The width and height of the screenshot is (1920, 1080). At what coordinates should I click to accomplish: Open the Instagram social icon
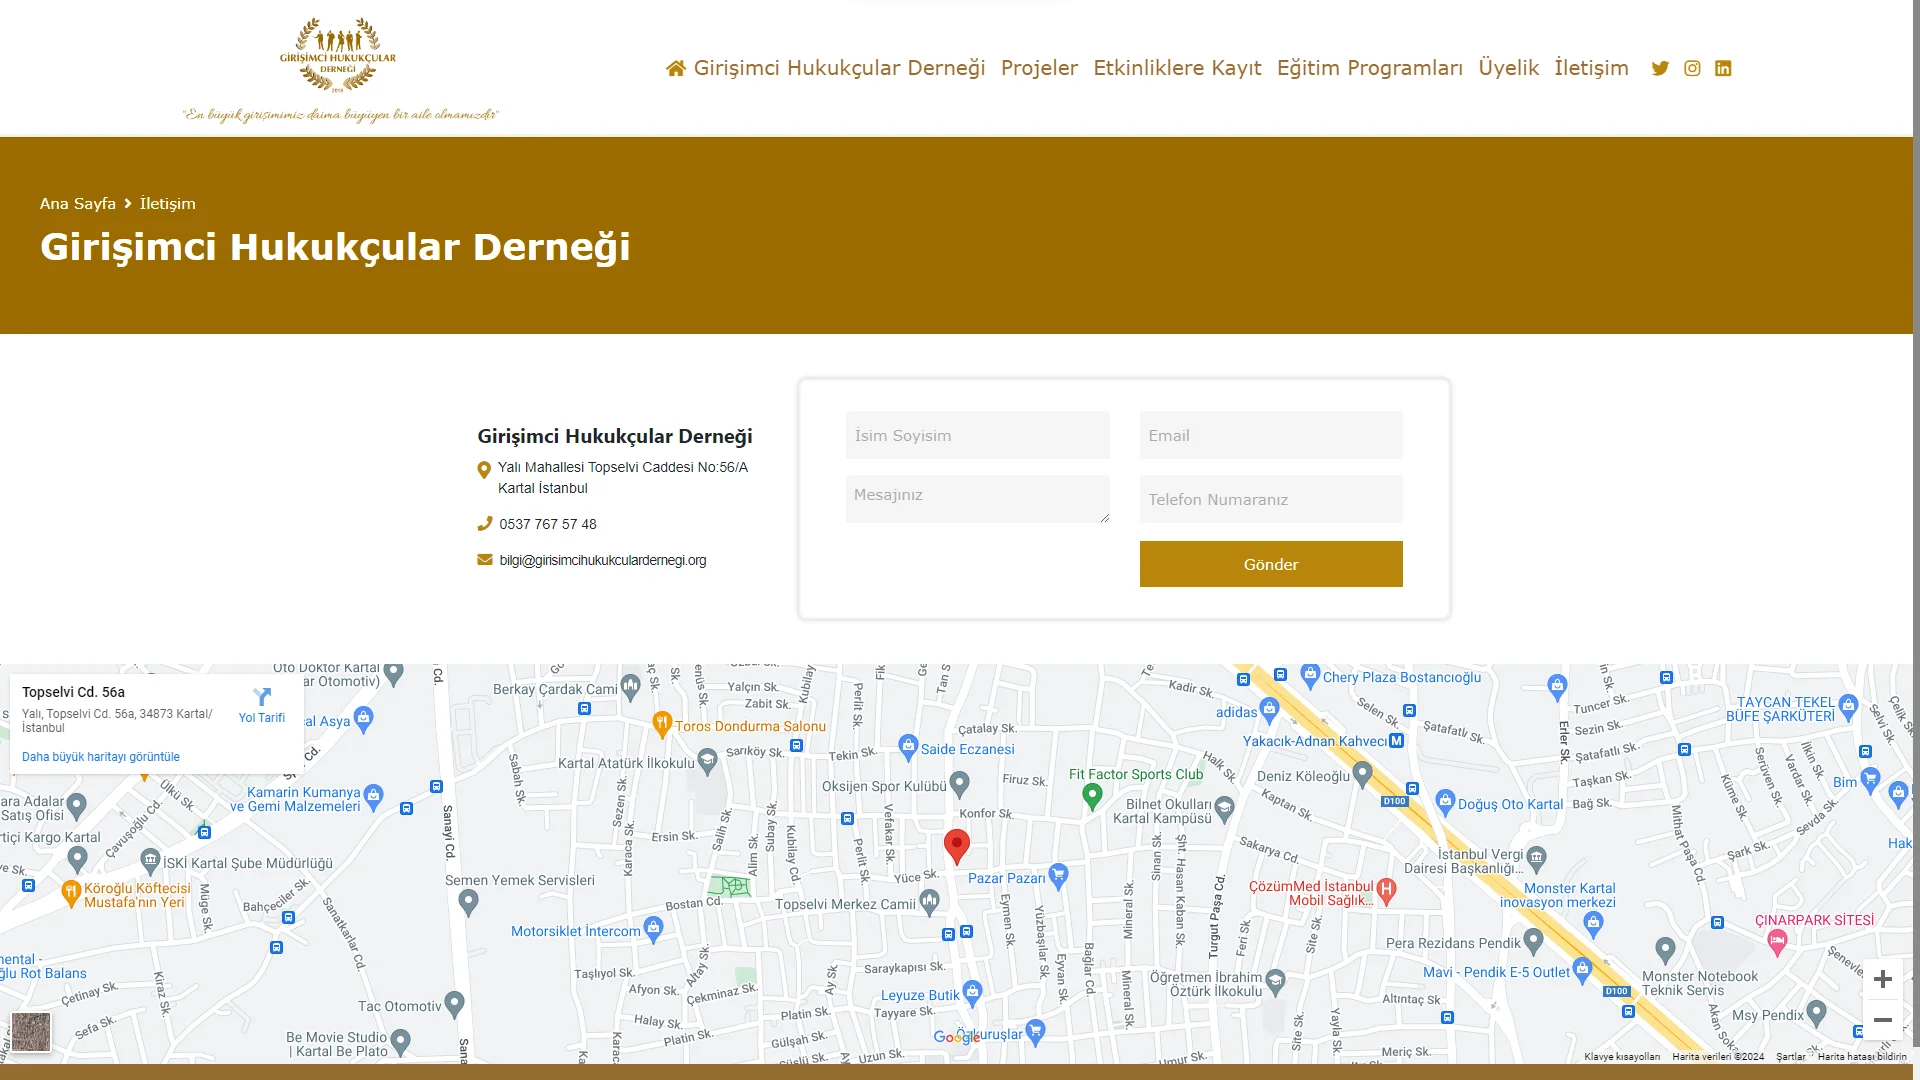pyautogui.click(x=1692, y=68)
